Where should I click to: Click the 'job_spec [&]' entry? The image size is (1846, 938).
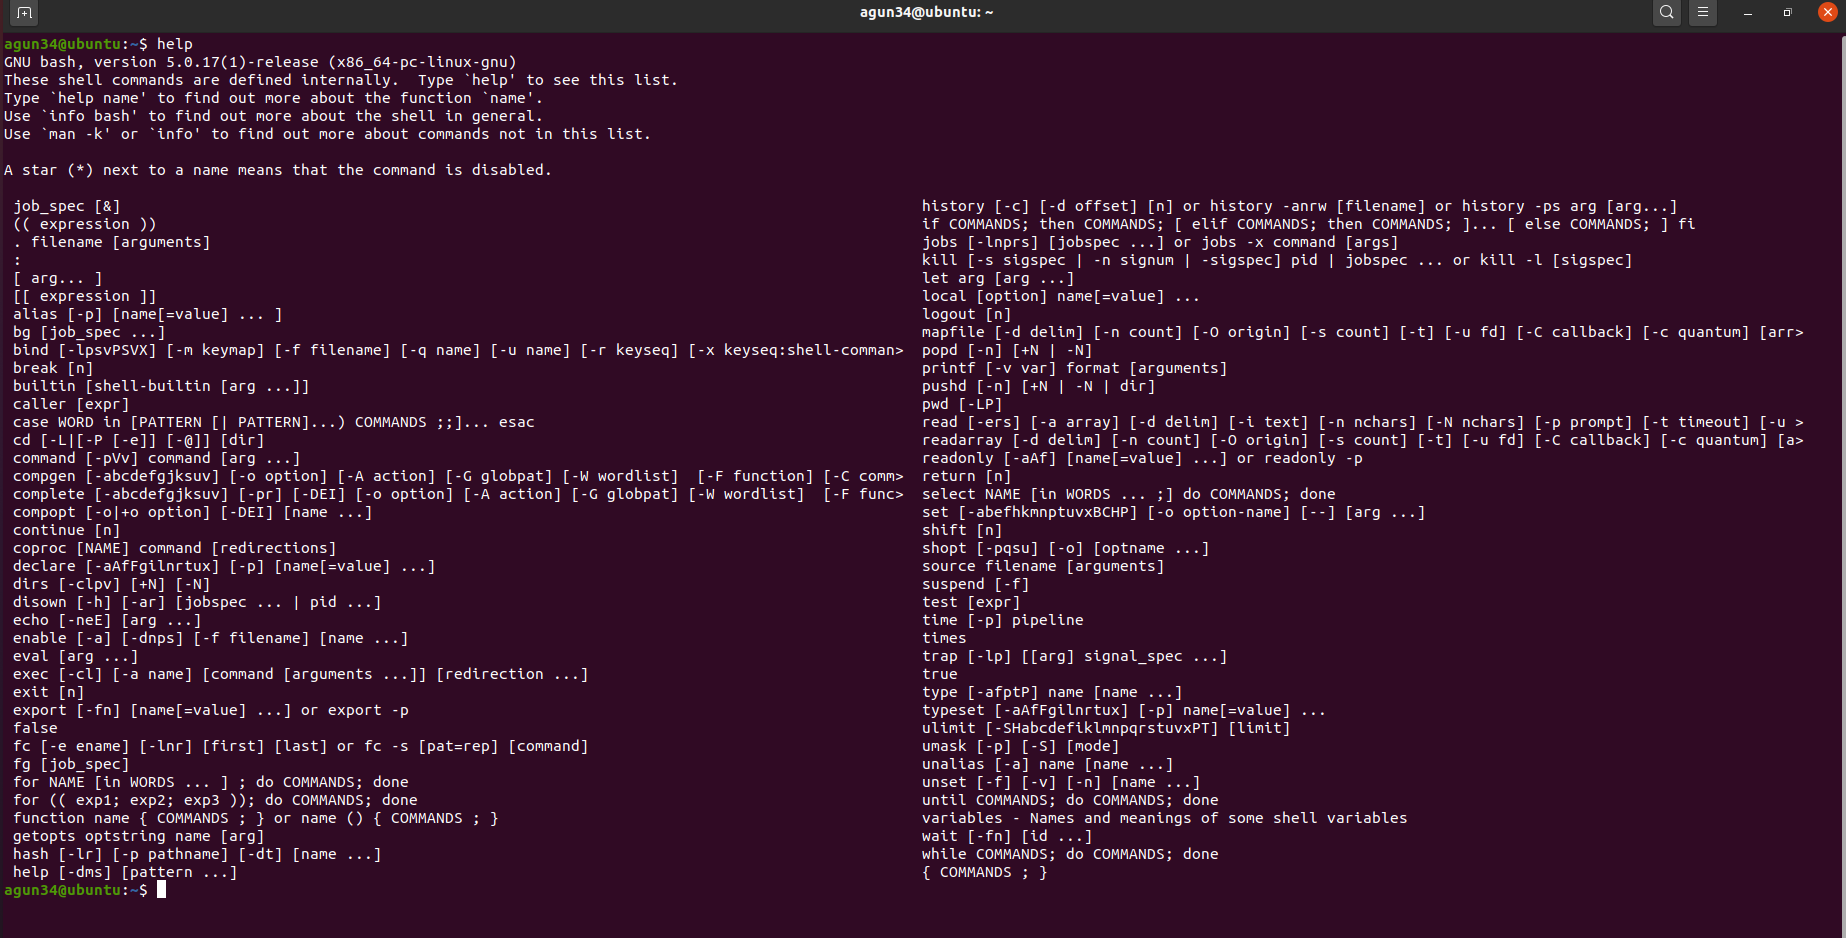(x=67, y=206)
